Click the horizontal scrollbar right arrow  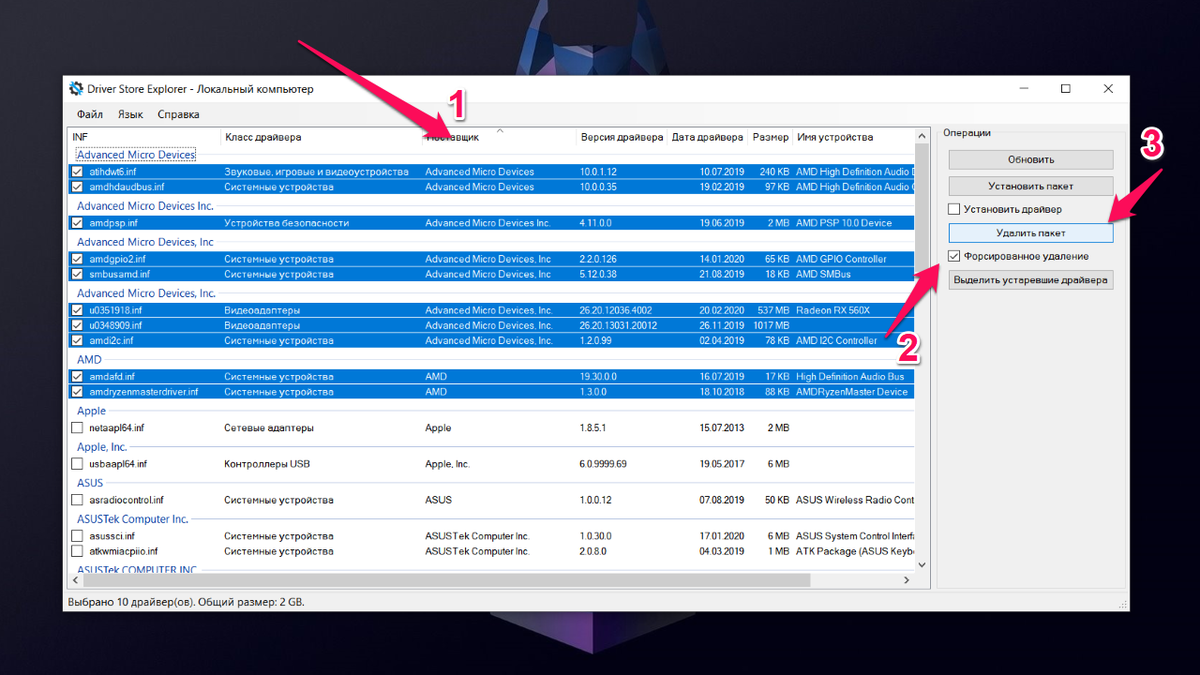tap(907, 580)
